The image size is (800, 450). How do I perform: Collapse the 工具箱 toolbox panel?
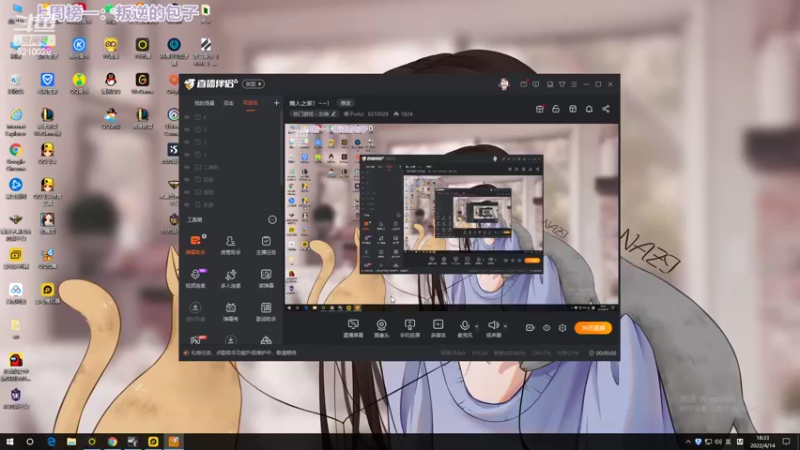(272, 220)
